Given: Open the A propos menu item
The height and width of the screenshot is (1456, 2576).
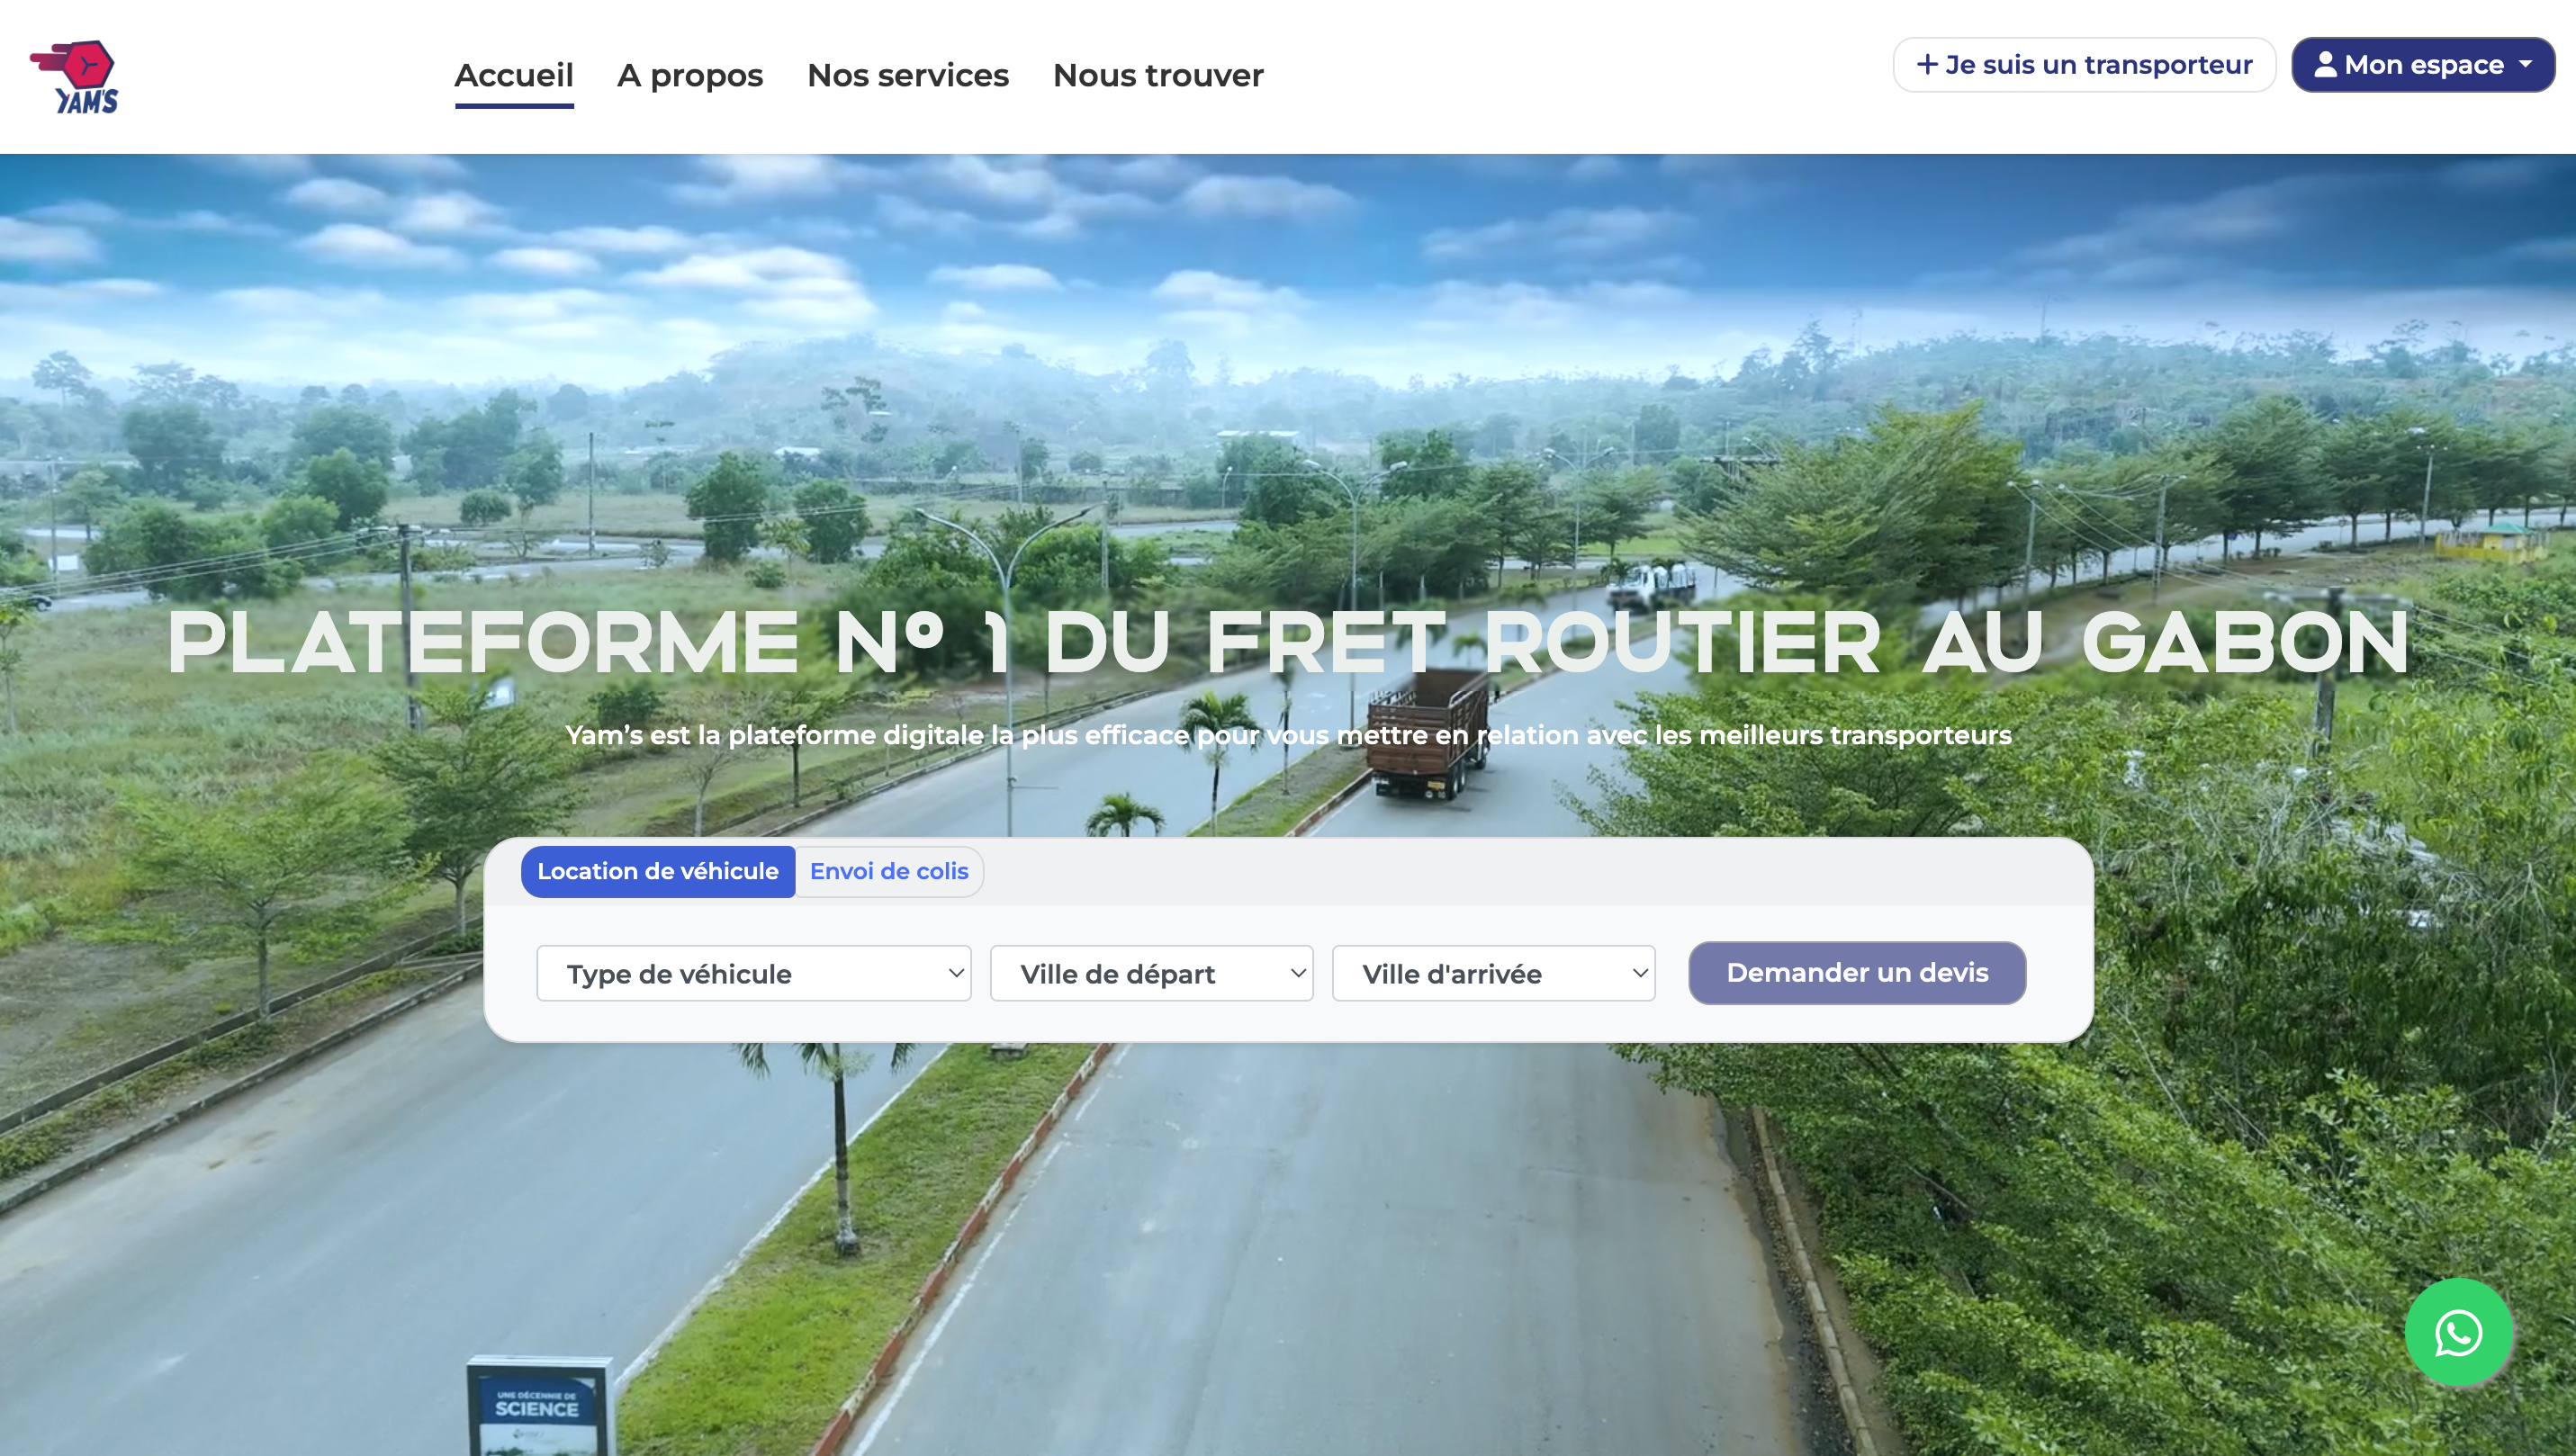Looking at the screenshot, I should tap(690, 76).
